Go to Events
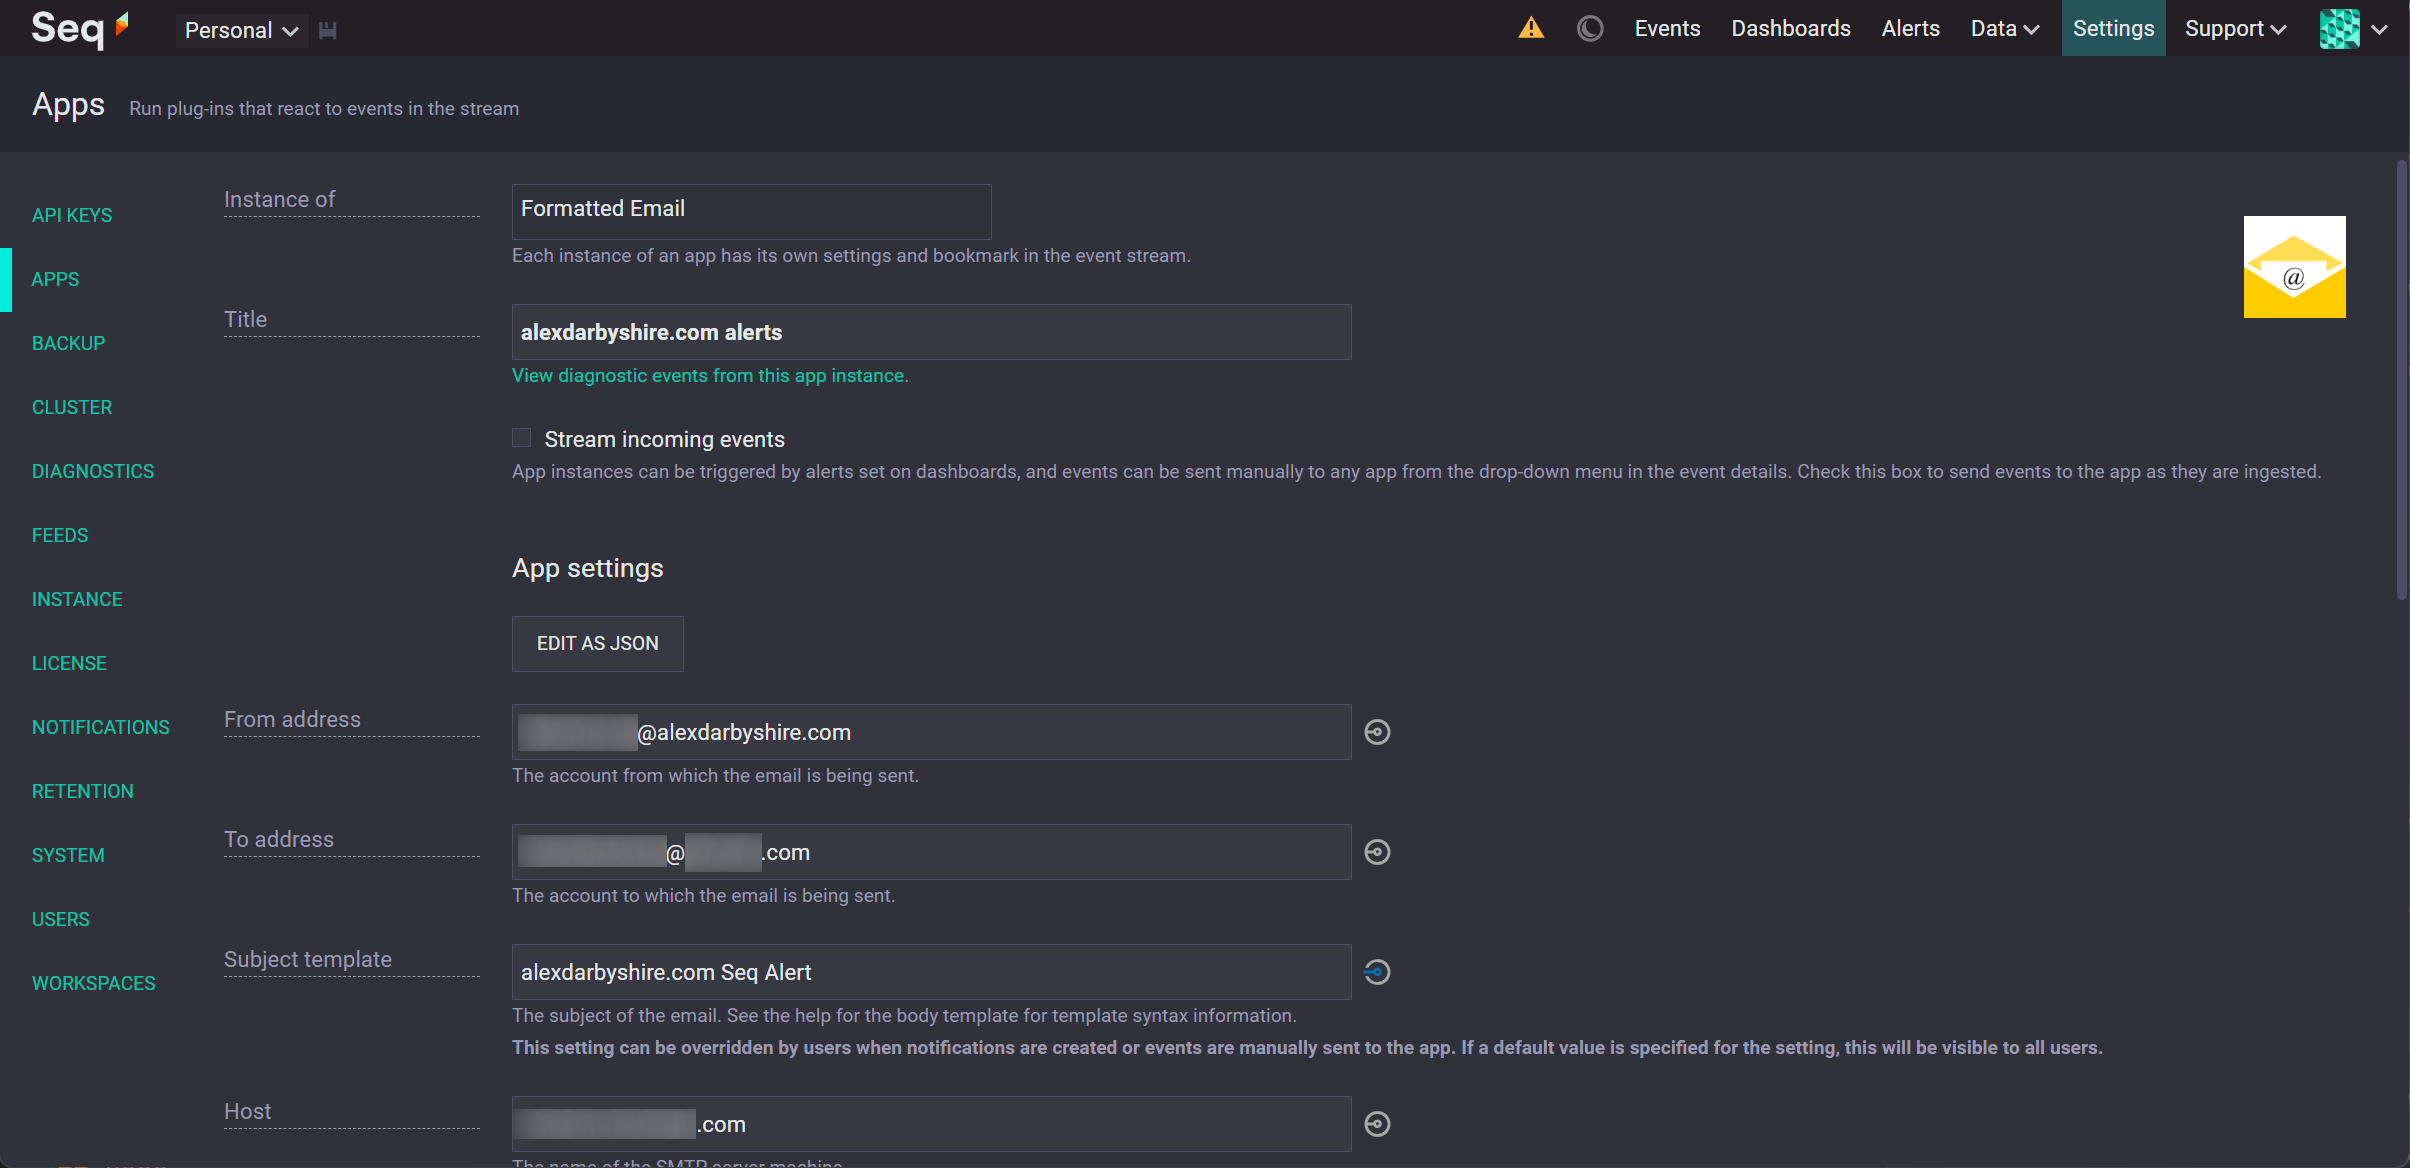The height and width of the screenshot is (1168, 2410). [1667, 28]
